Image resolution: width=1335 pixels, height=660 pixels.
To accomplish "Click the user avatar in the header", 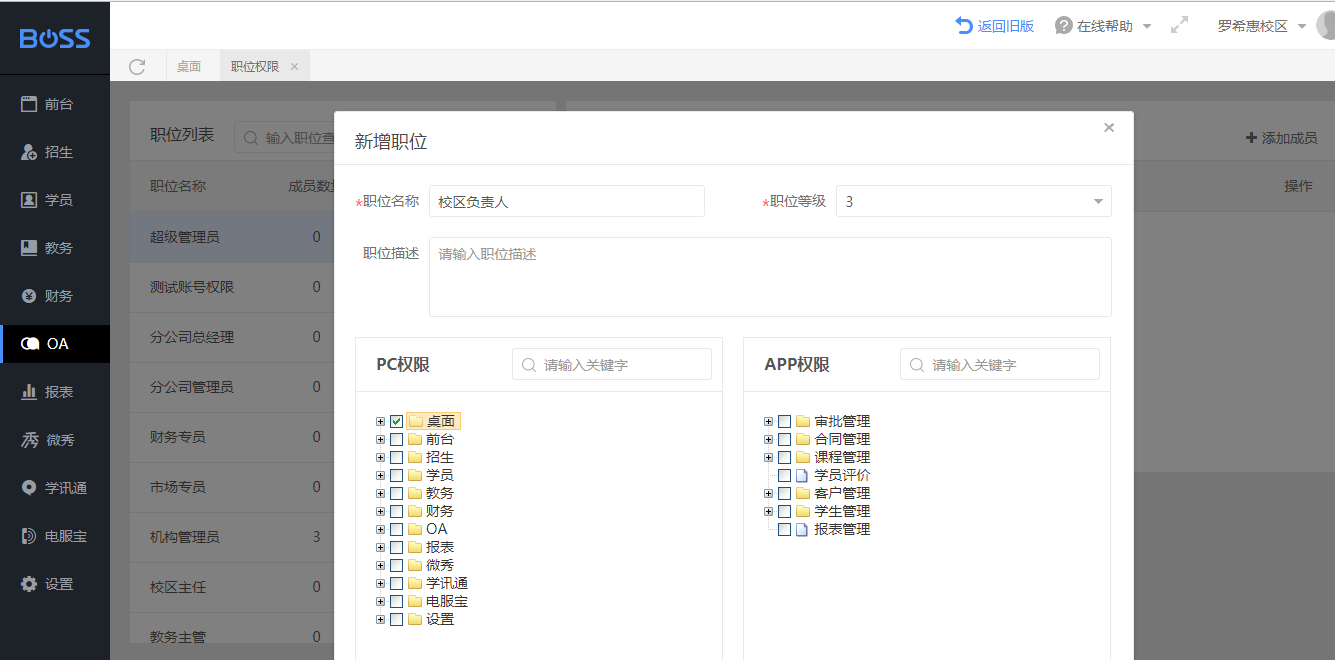I will (x=1326, y=26).
